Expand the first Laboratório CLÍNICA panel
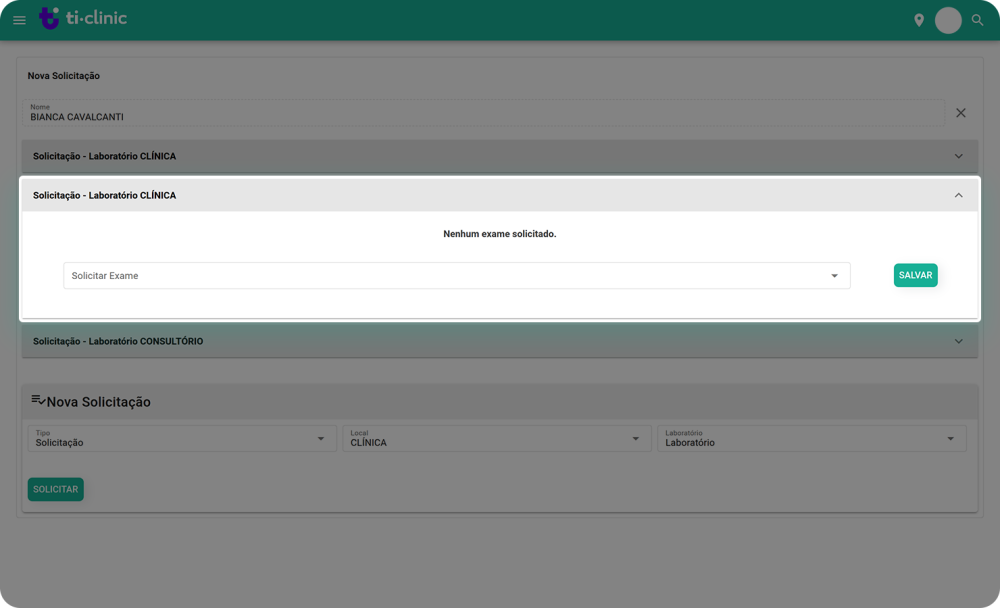Screen dimensions: 1000x608 point(500,156)
